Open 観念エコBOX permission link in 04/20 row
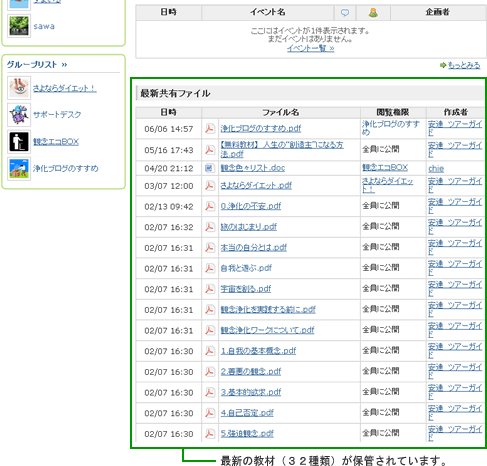 coord(385,168)
